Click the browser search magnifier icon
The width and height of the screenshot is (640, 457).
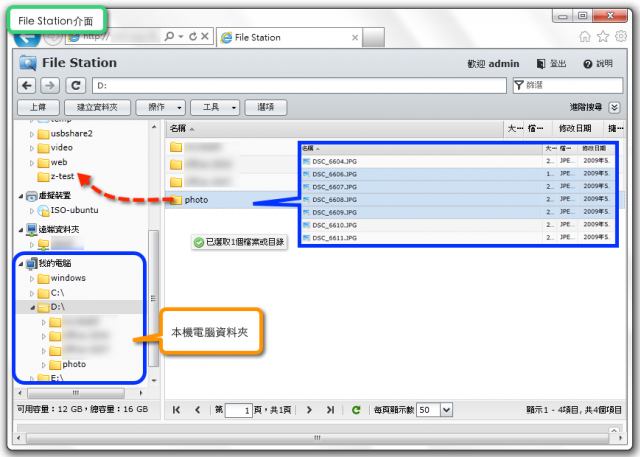tap(169, 36)
